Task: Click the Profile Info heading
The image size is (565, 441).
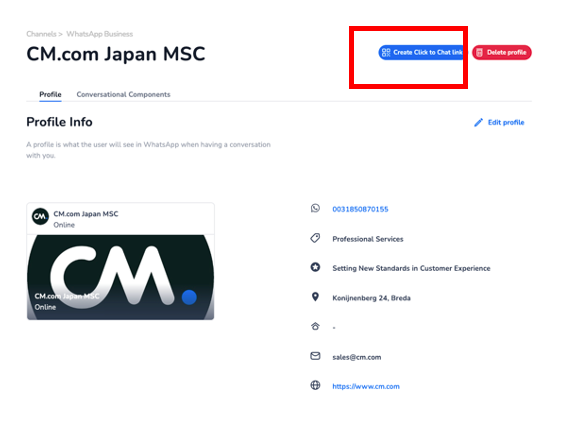Action: (x=59, y=122)
